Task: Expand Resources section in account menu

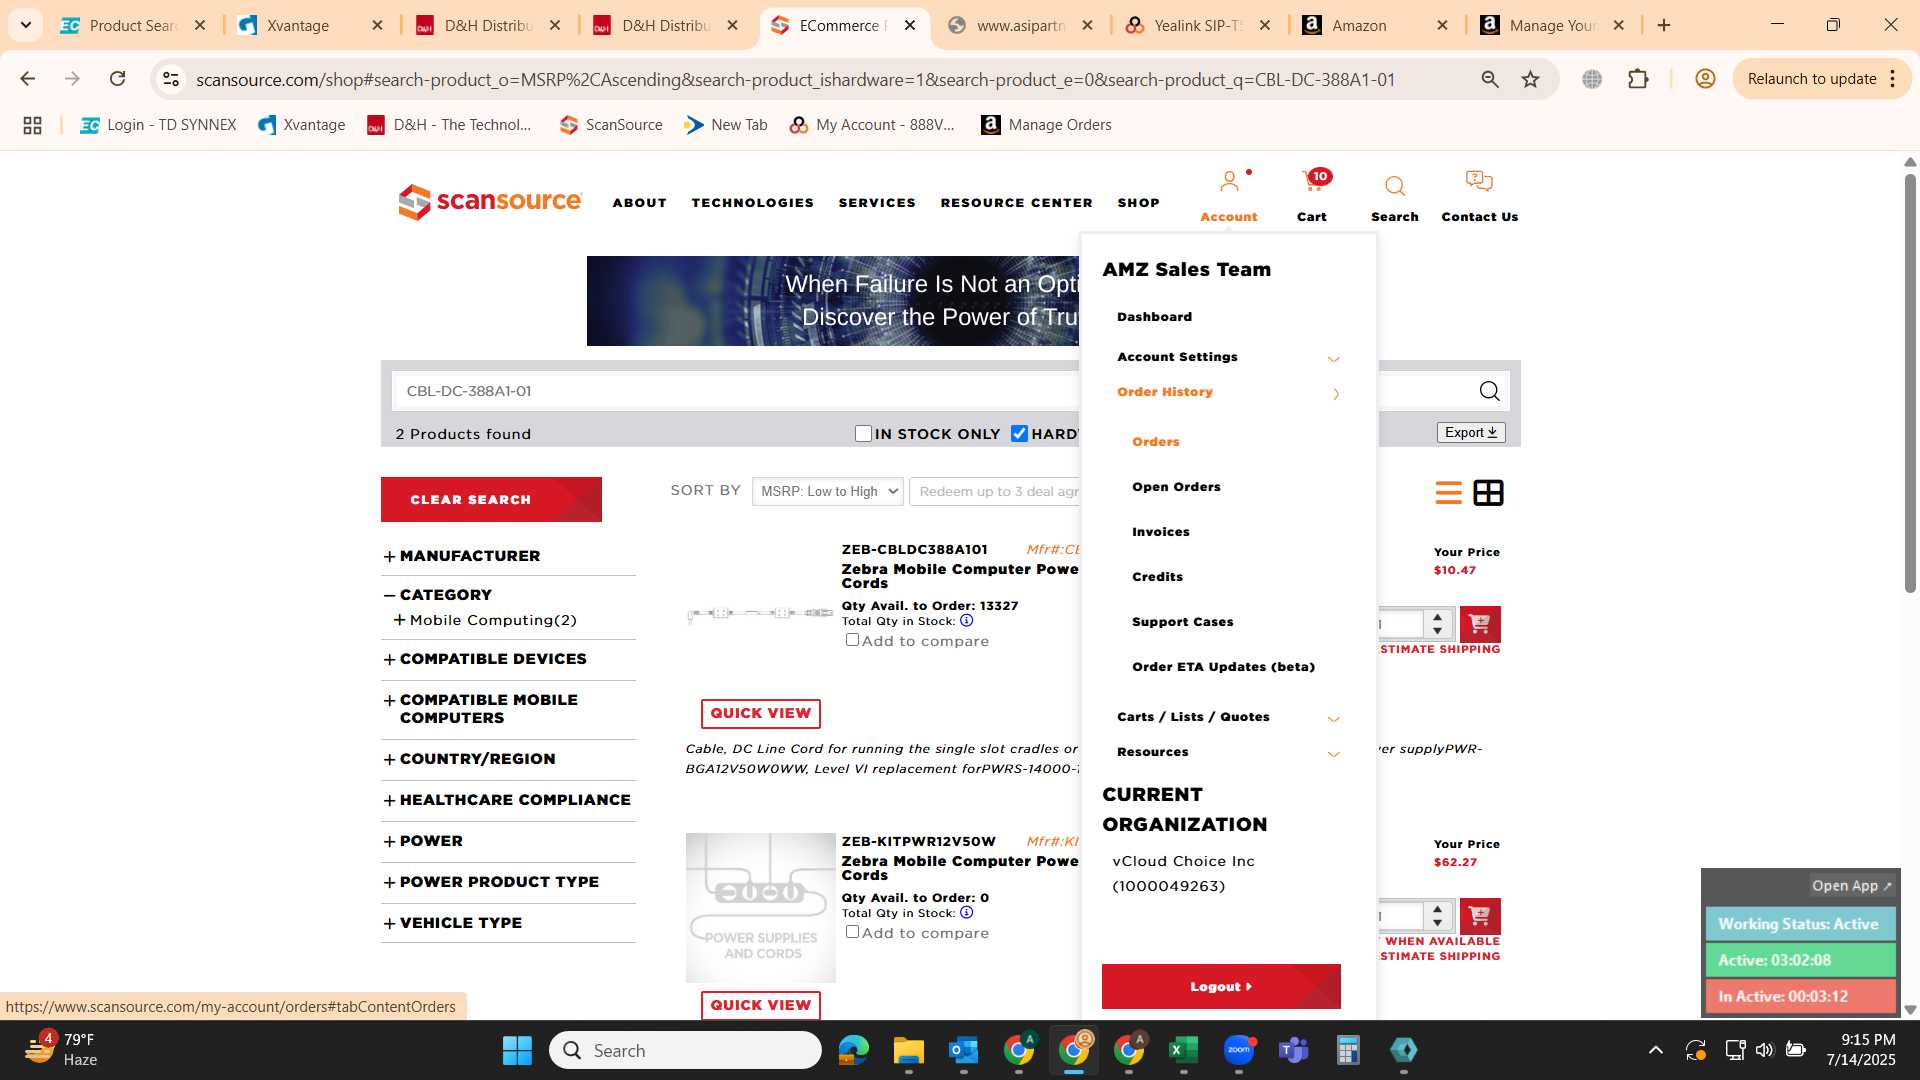Action: tap(1333, 754)
